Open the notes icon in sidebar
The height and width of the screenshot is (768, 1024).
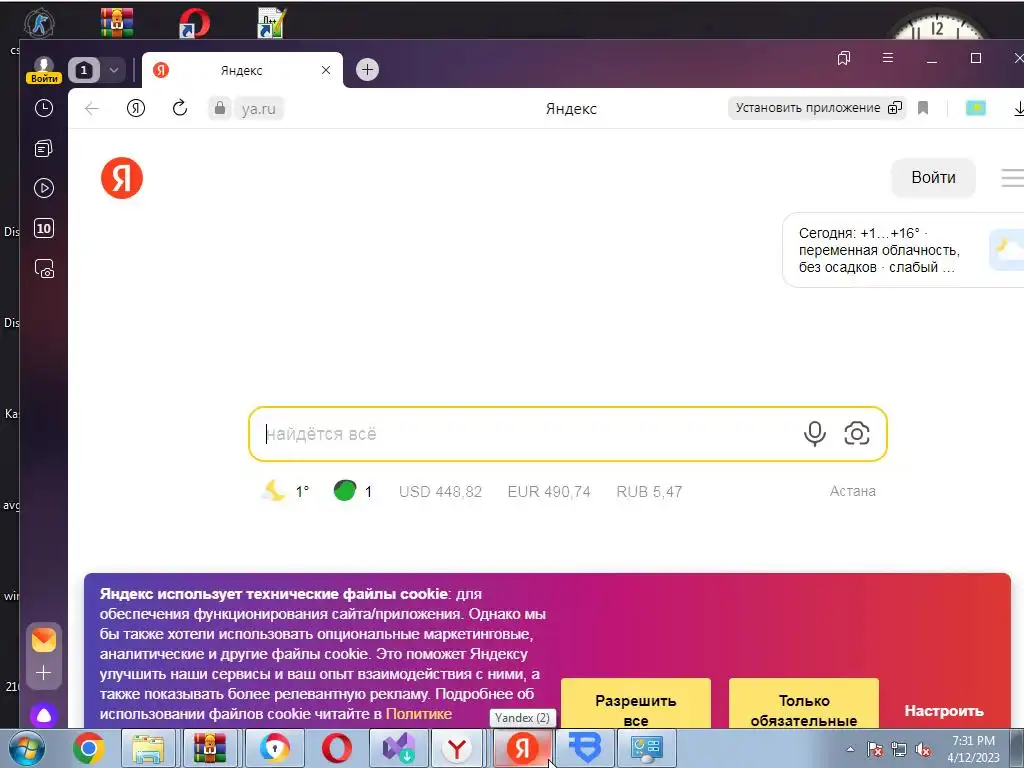[x=44, y=149]
